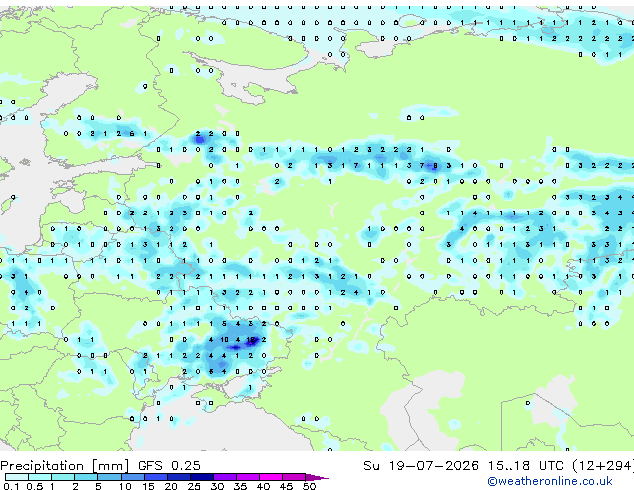This screenshot has height=490, width=634.
Task: Click the '20' legend scale label
Action: pos(171,486)
